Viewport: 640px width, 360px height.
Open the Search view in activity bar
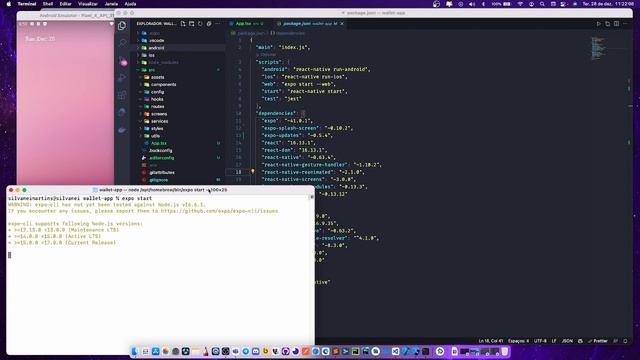[122, 42]
